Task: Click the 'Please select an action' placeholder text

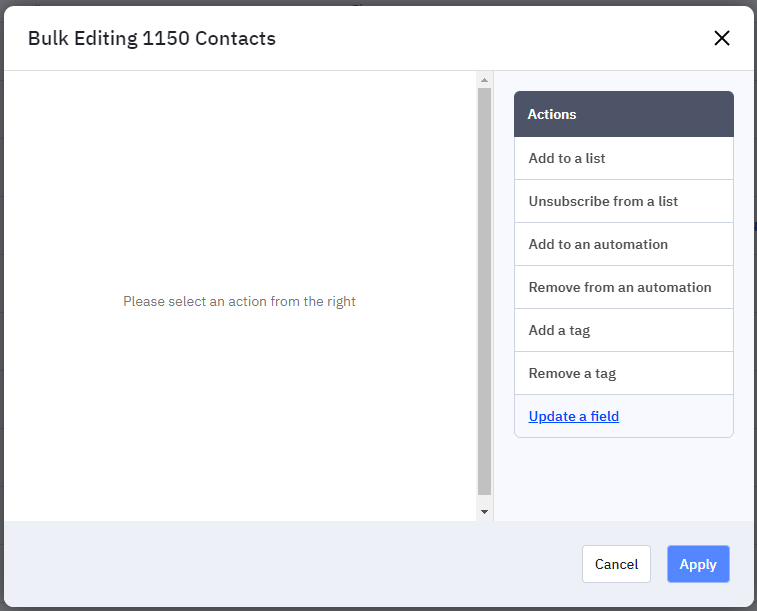Action: [x=239, y=301]
